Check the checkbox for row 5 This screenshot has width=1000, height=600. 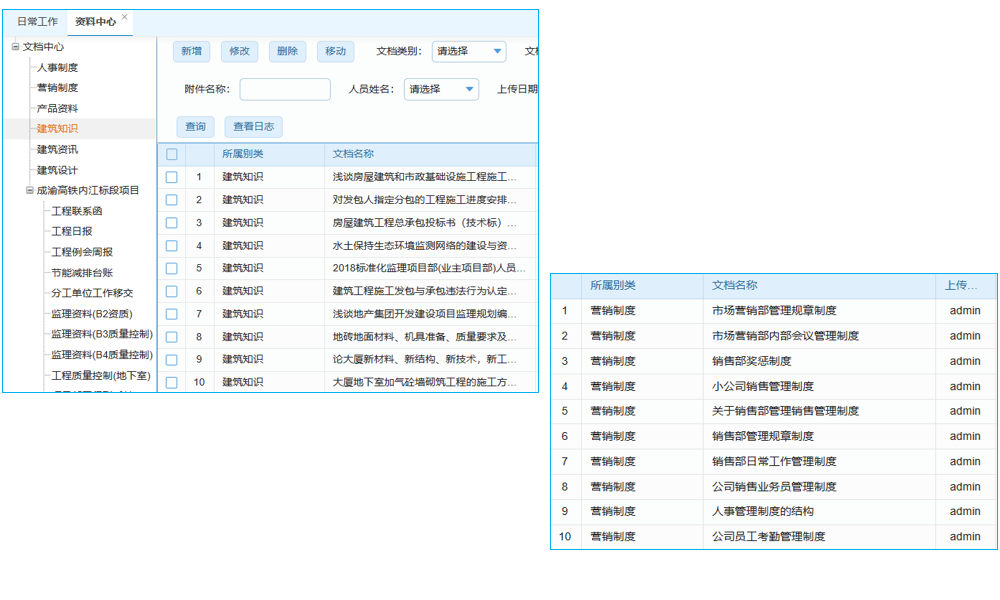[171, 268]
